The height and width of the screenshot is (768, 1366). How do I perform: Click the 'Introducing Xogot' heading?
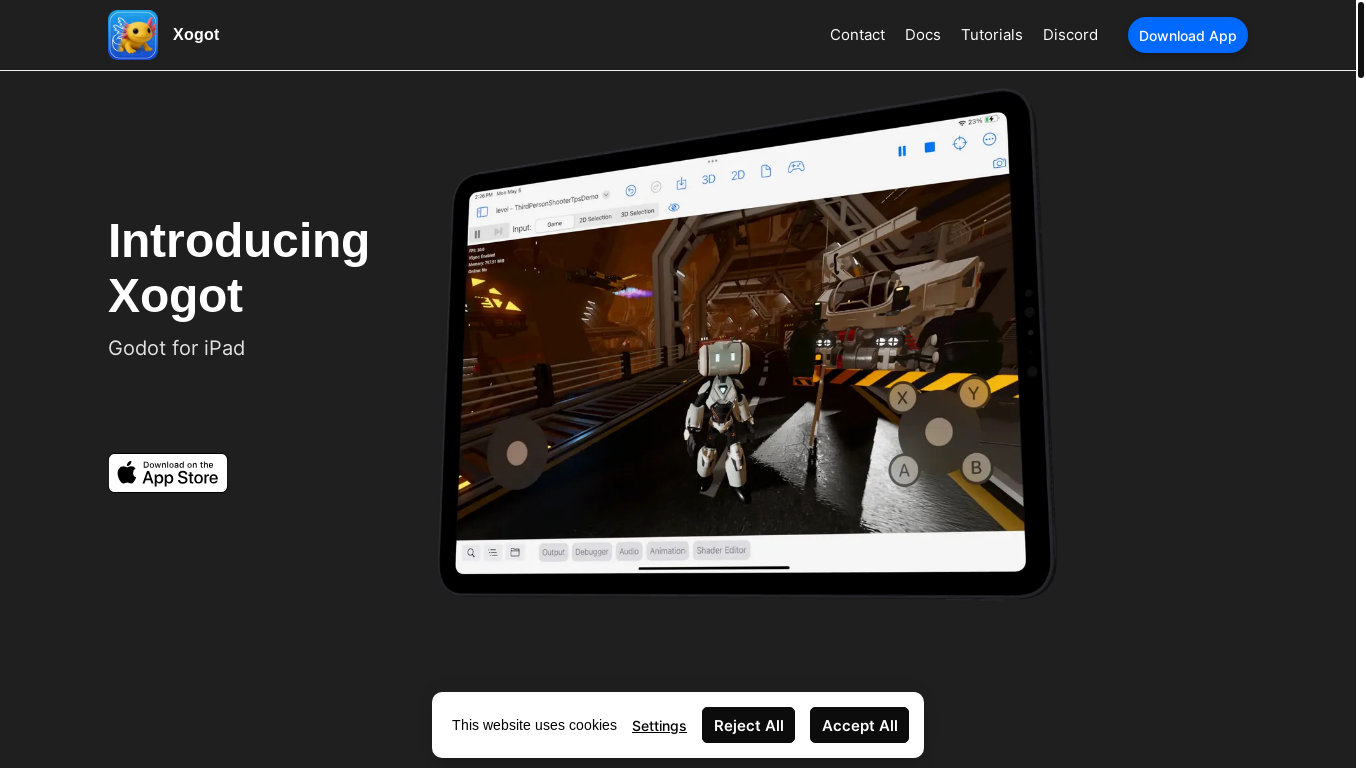pyautogui.click(x=239, y=268)
